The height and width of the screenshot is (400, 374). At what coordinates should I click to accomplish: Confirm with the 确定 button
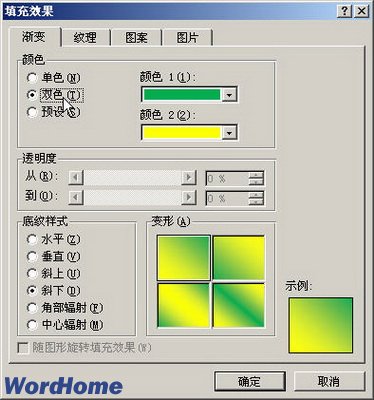[x=250, y=382]
